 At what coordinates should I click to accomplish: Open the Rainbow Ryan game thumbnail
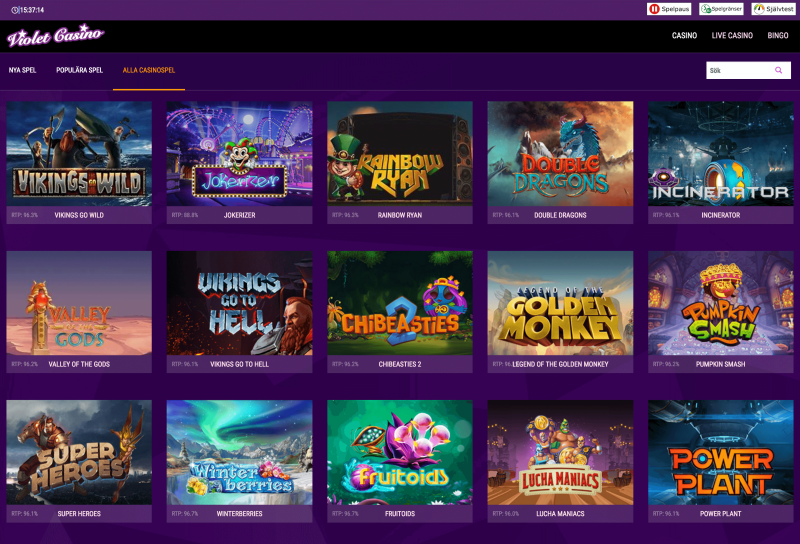pos(400,154)
